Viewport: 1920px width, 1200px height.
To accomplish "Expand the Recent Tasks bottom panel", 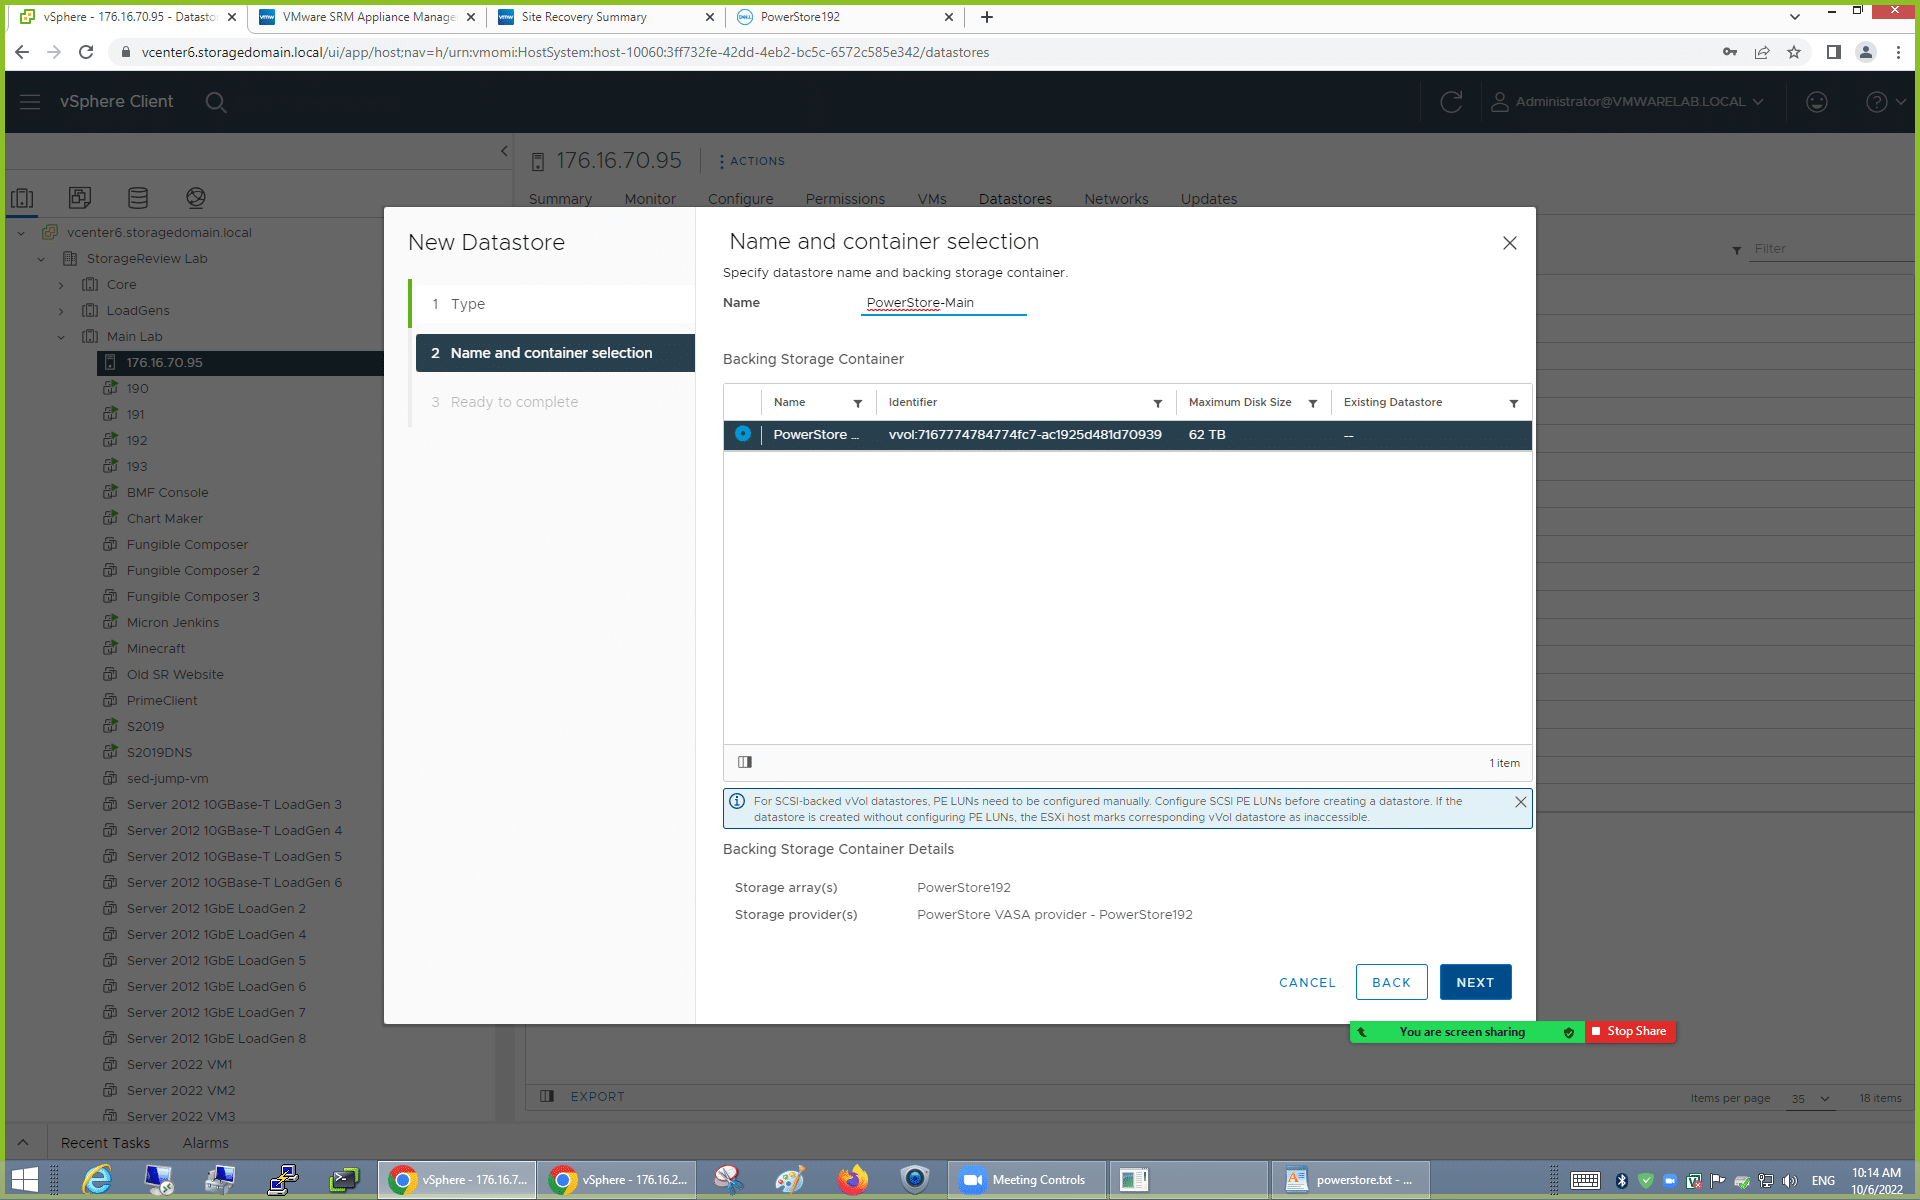I will (x=23, y=1142).
